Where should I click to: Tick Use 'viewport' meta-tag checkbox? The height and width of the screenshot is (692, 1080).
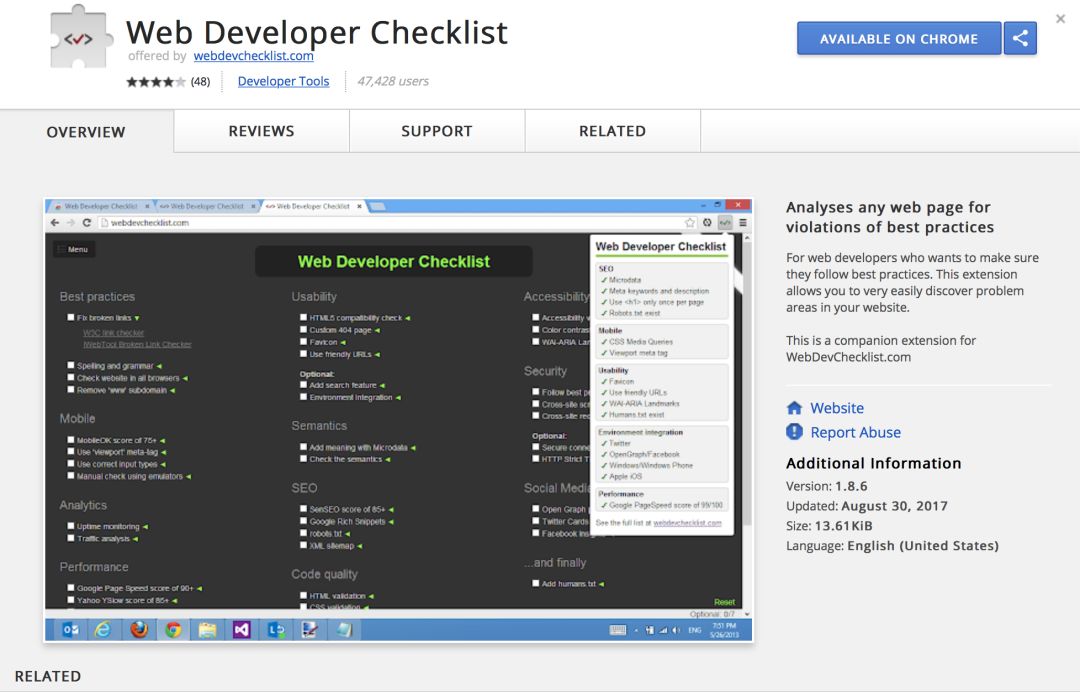(70, 452)
